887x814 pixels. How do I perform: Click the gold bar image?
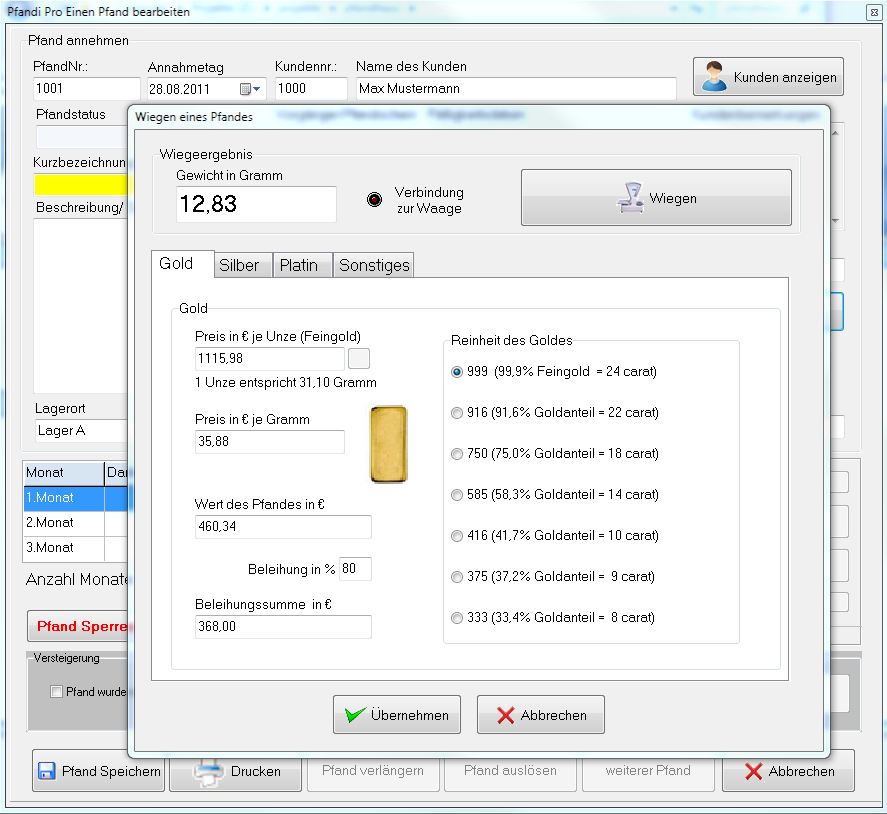388,445
